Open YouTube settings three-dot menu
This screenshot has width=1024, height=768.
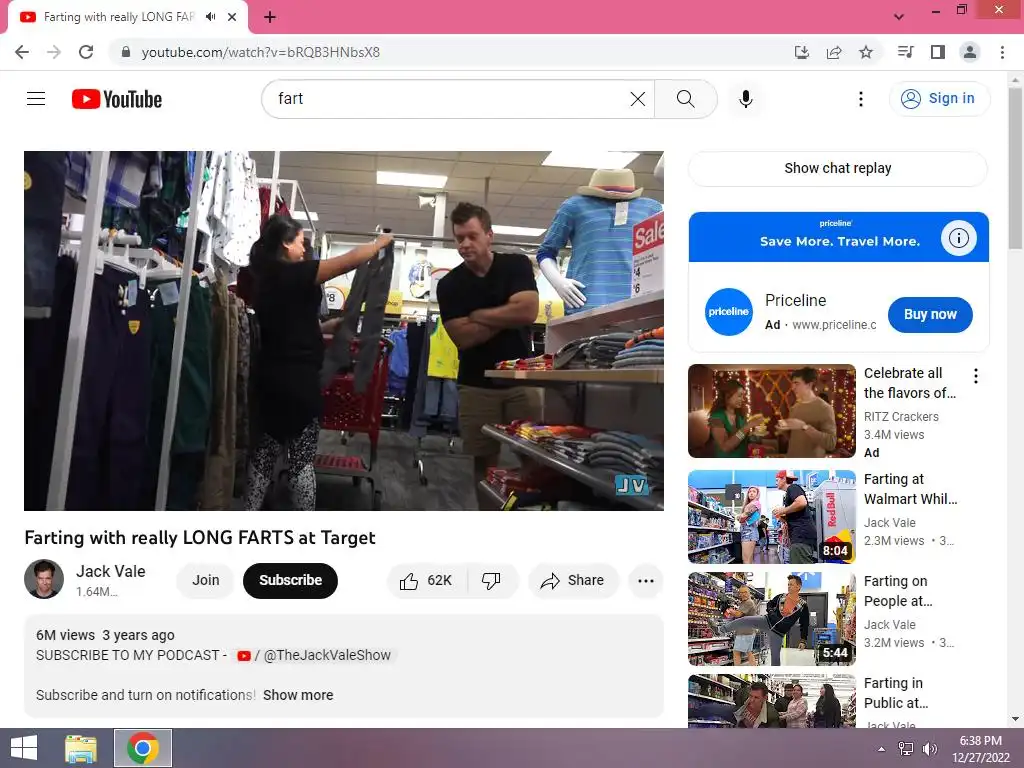pos(861,99)
